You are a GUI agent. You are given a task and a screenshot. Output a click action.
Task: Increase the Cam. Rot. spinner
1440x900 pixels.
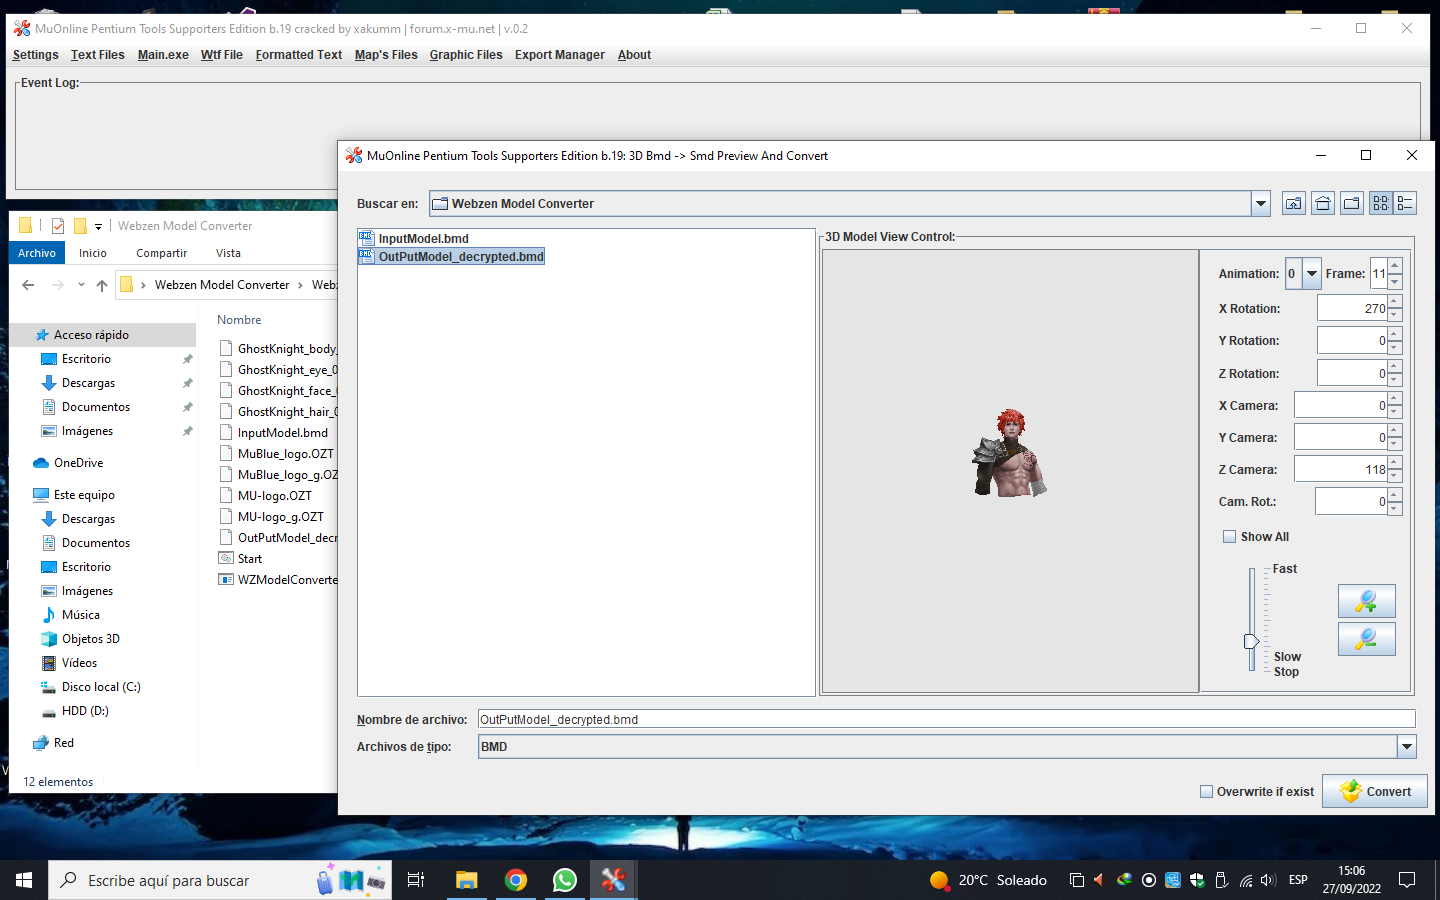coord(1394,494)
